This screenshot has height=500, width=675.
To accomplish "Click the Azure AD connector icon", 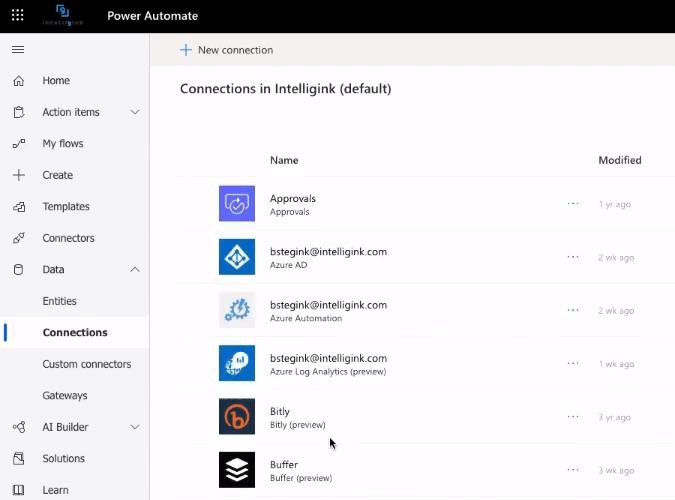I will tap(237, 257).
